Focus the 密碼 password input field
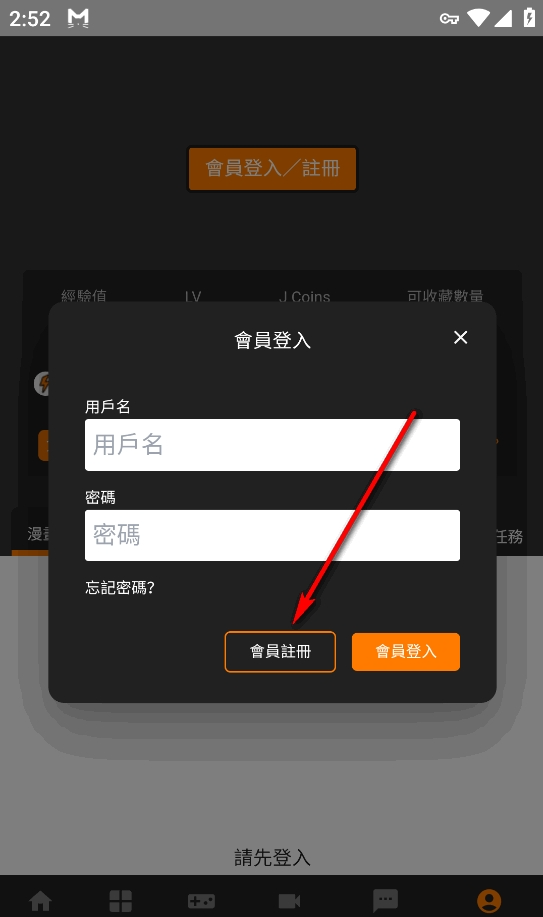This screenshot has height=917, width=543. coord(272,535)
